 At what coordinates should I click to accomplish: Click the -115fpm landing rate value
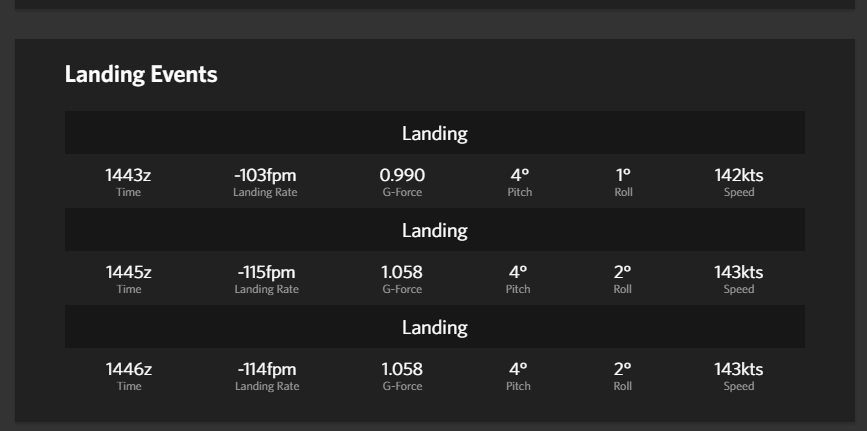point(267,272)
